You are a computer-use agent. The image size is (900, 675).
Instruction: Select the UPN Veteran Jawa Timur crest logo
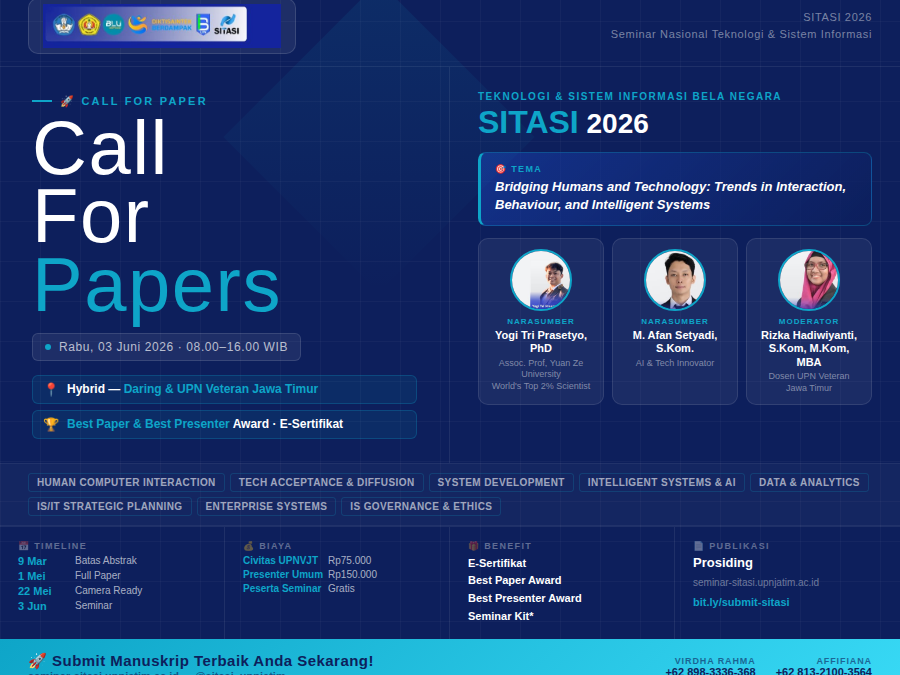[x=89, y=26]
